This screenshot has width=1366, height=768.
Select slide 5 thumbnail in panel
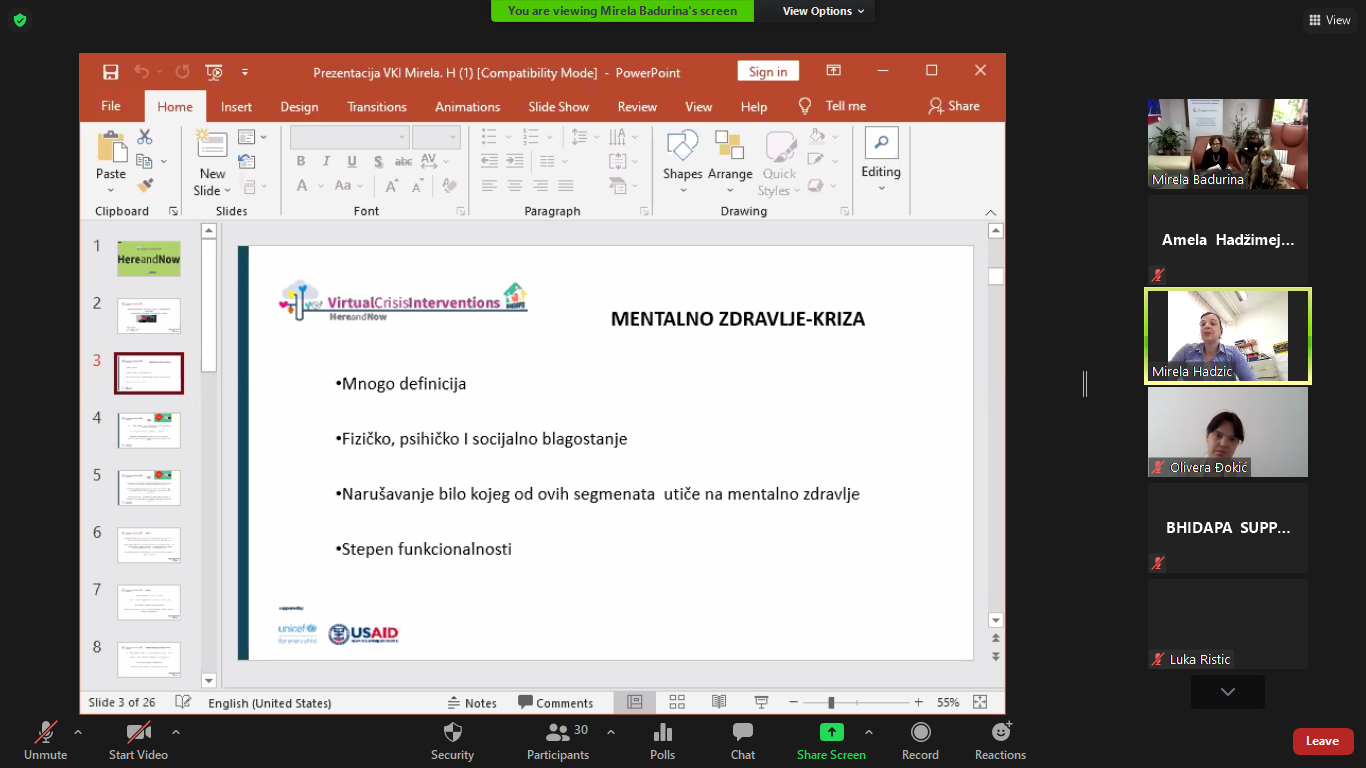point(149,487)
